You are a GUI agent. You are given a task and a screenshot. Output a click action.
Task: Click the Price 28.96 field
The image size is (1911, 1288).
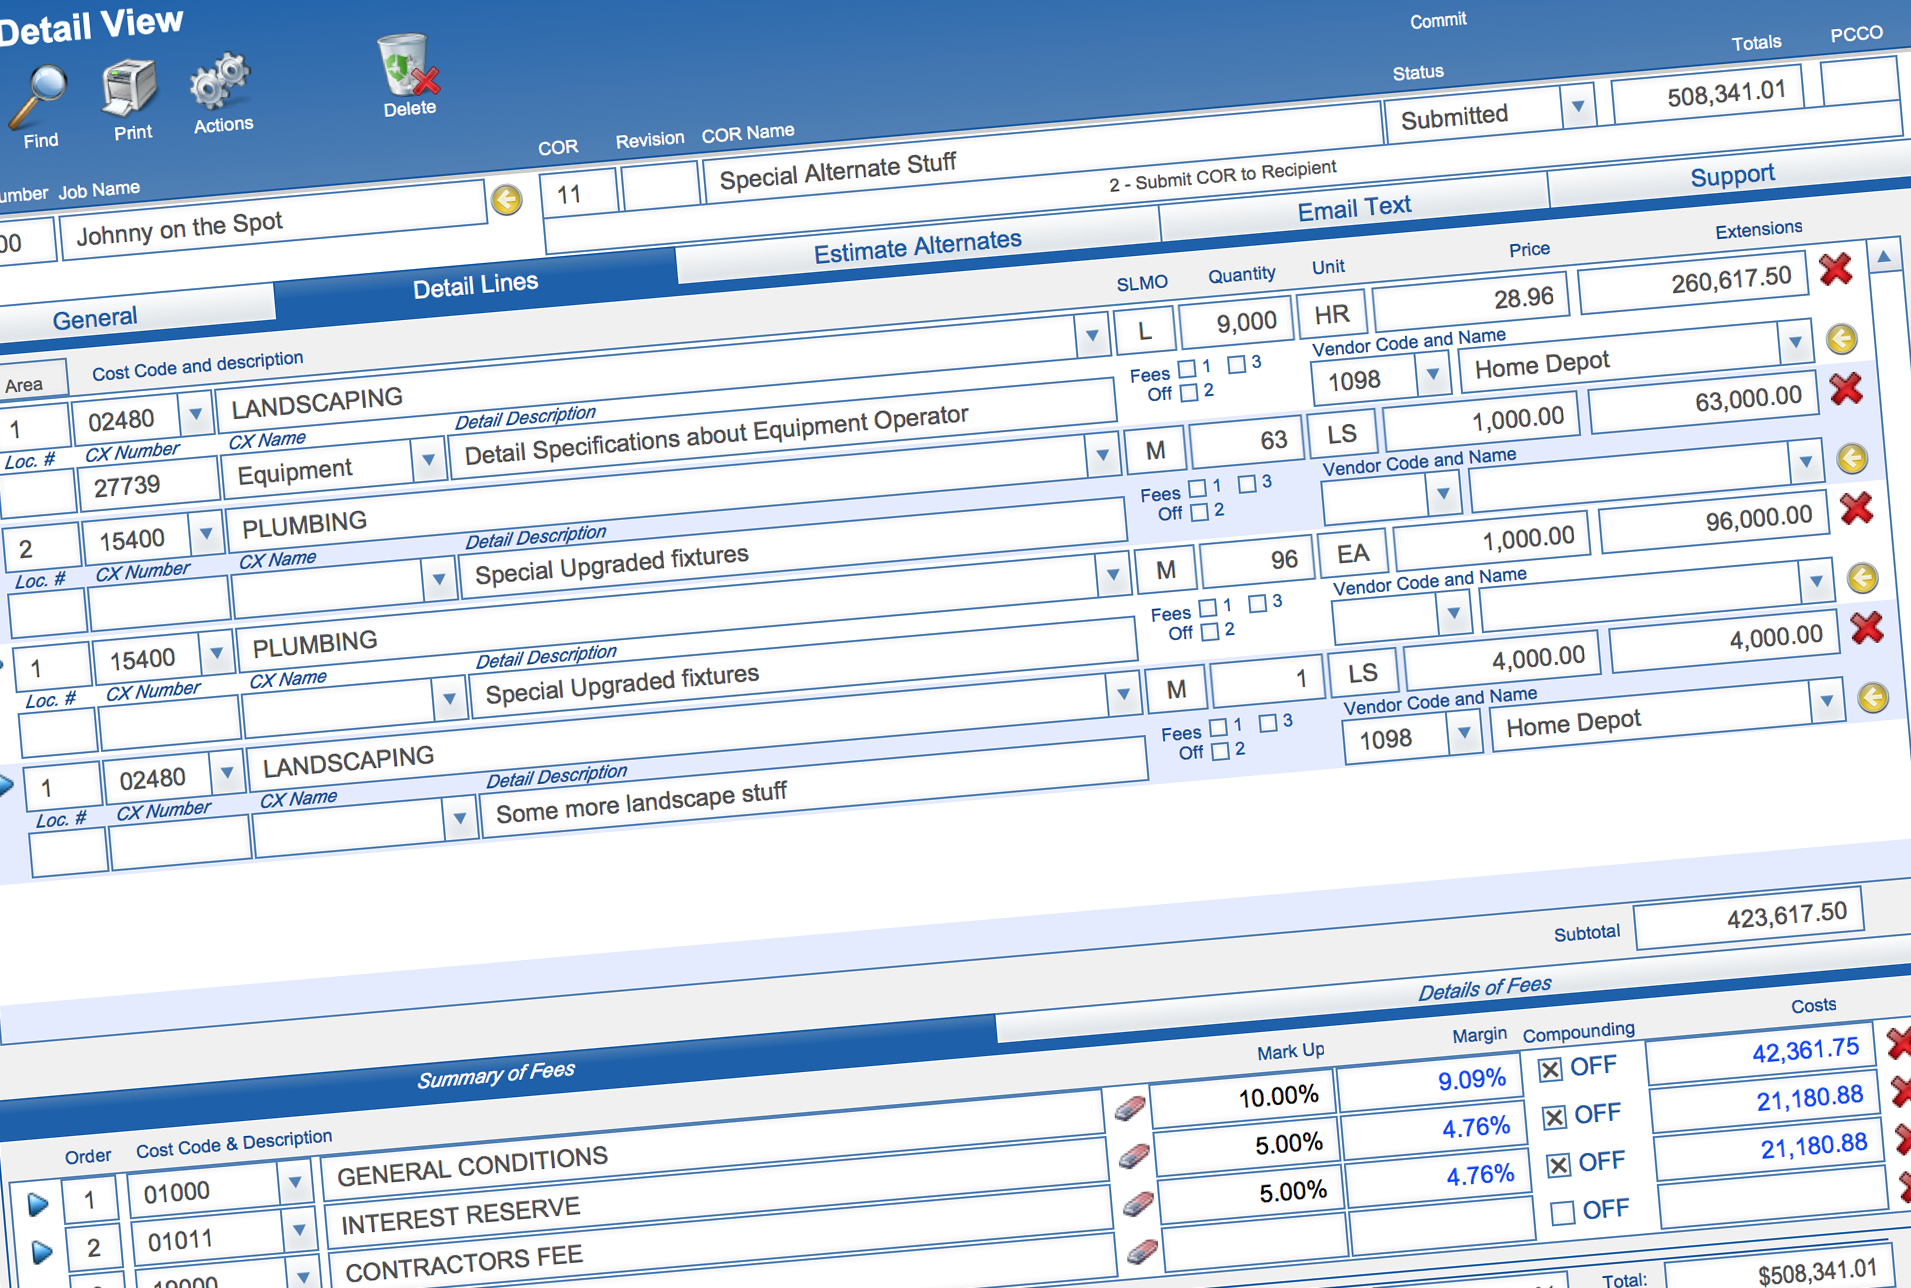point(1470,300)
